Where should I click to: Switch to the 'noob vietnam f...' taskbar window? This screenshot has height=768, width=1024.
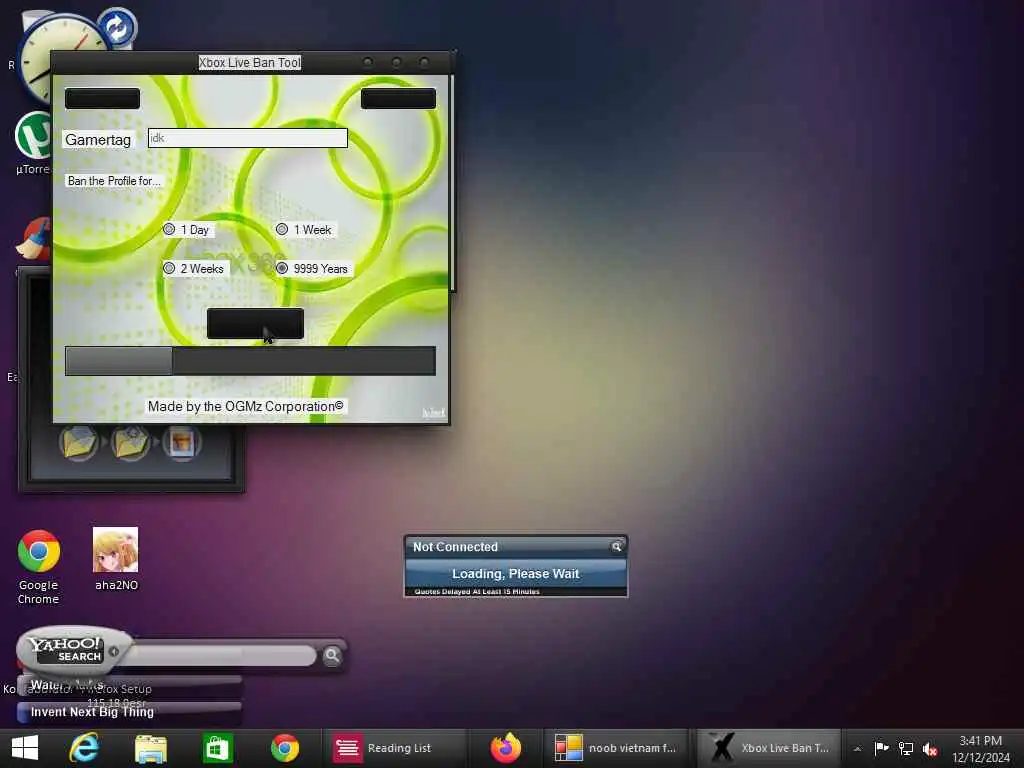(x=616, y=748)
